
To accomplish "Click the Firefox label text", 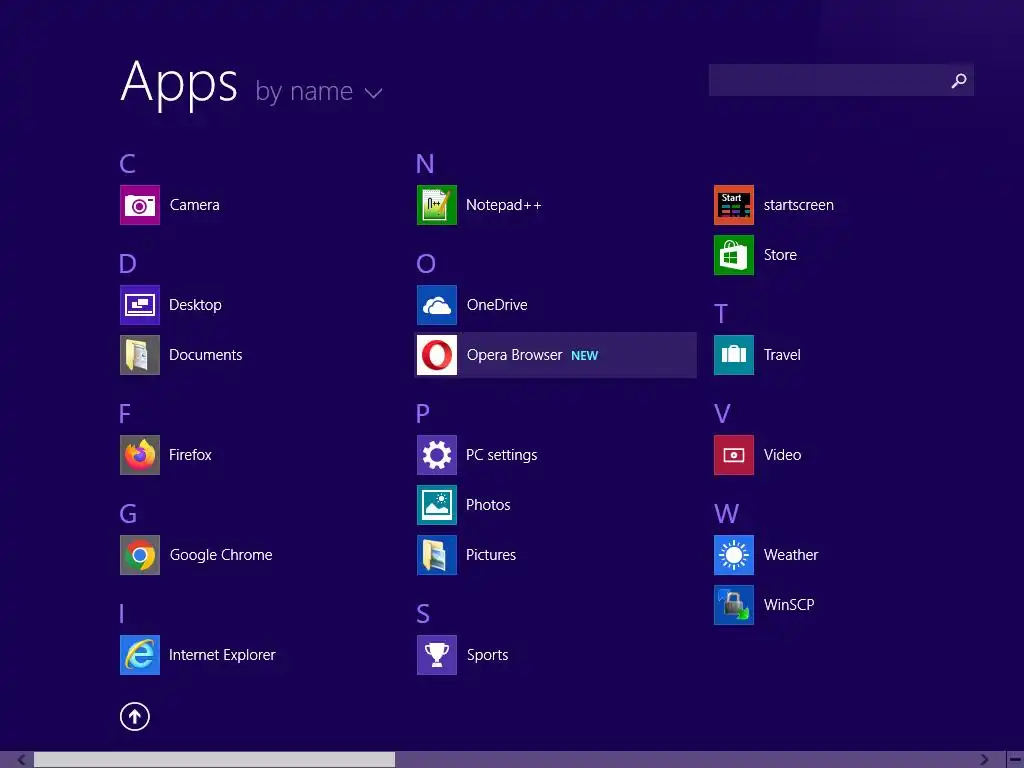I will pyautogui.click(x=190, y=455).
